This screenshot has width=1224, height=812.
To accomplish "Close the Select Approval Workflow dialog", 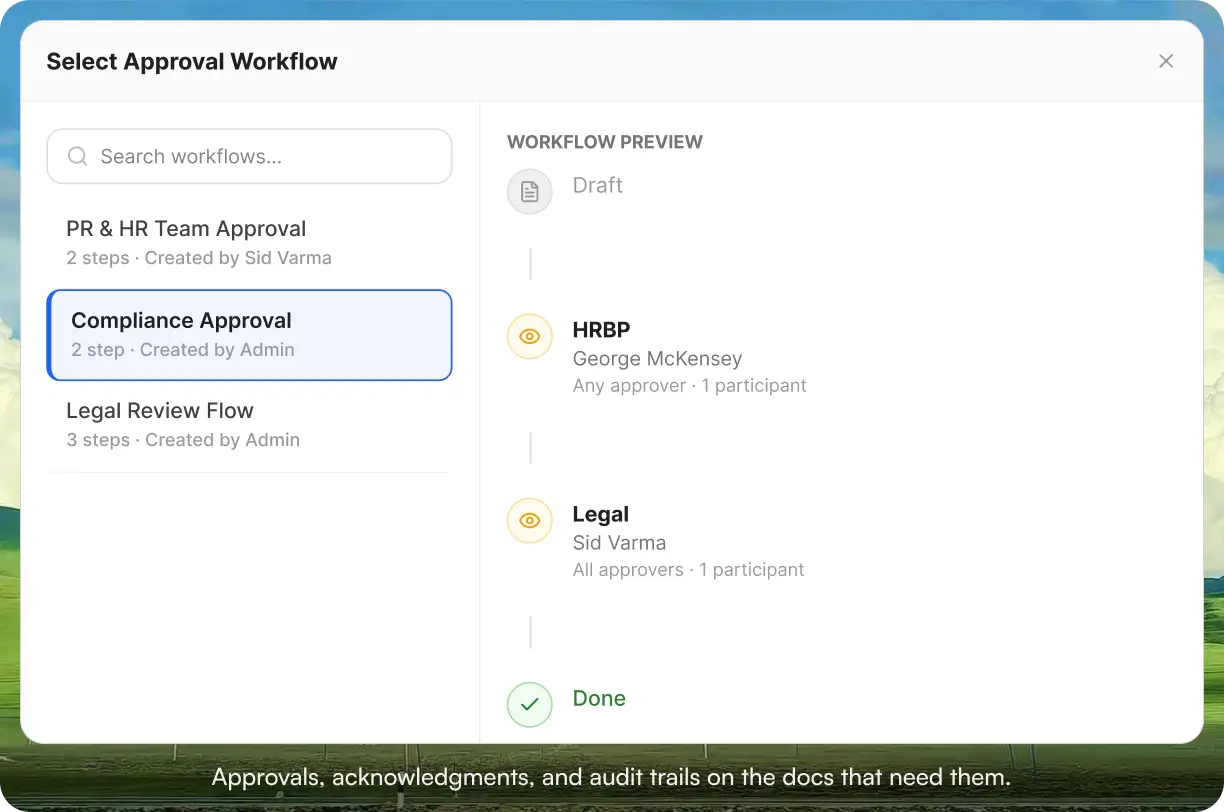I will click(x=1166, y=61).
